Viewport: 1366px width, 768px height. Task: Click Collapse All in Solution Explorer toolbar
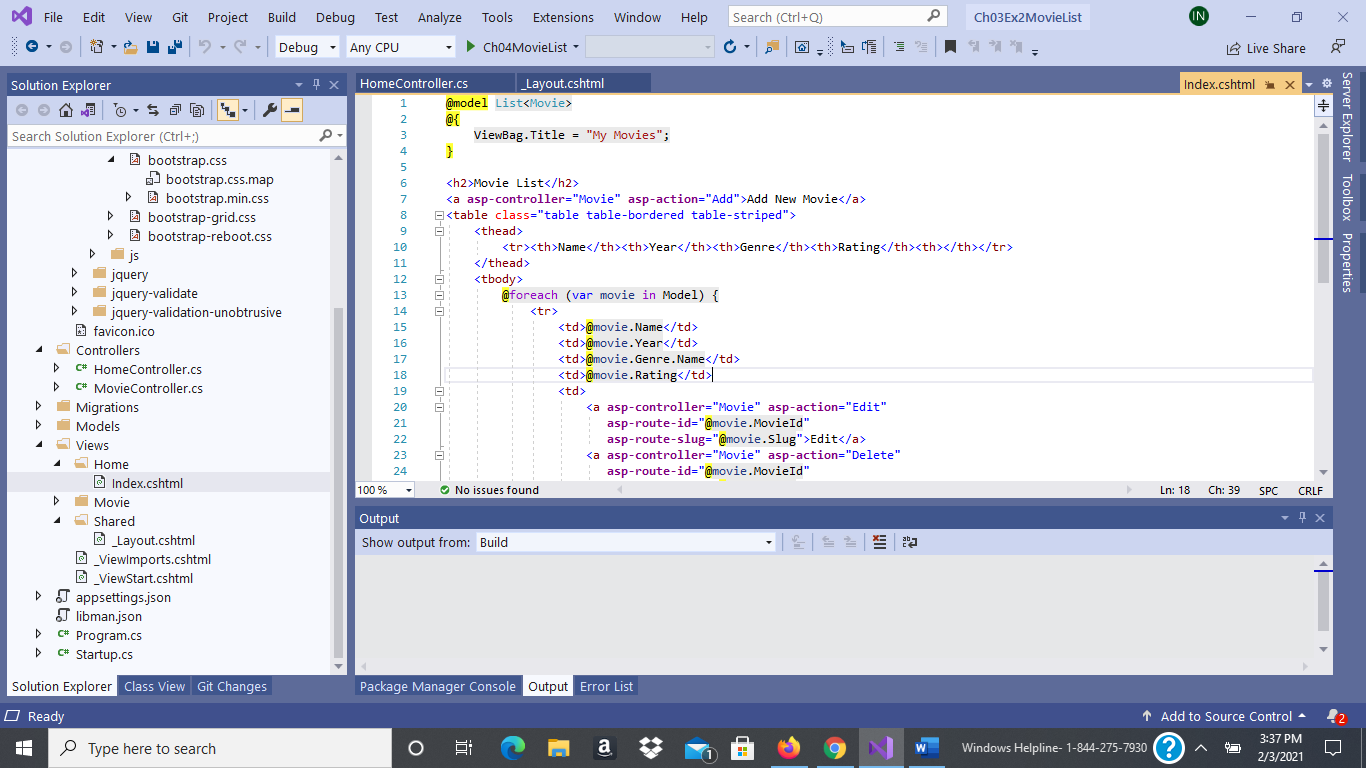pyautogui.click(x=175, y=110)
